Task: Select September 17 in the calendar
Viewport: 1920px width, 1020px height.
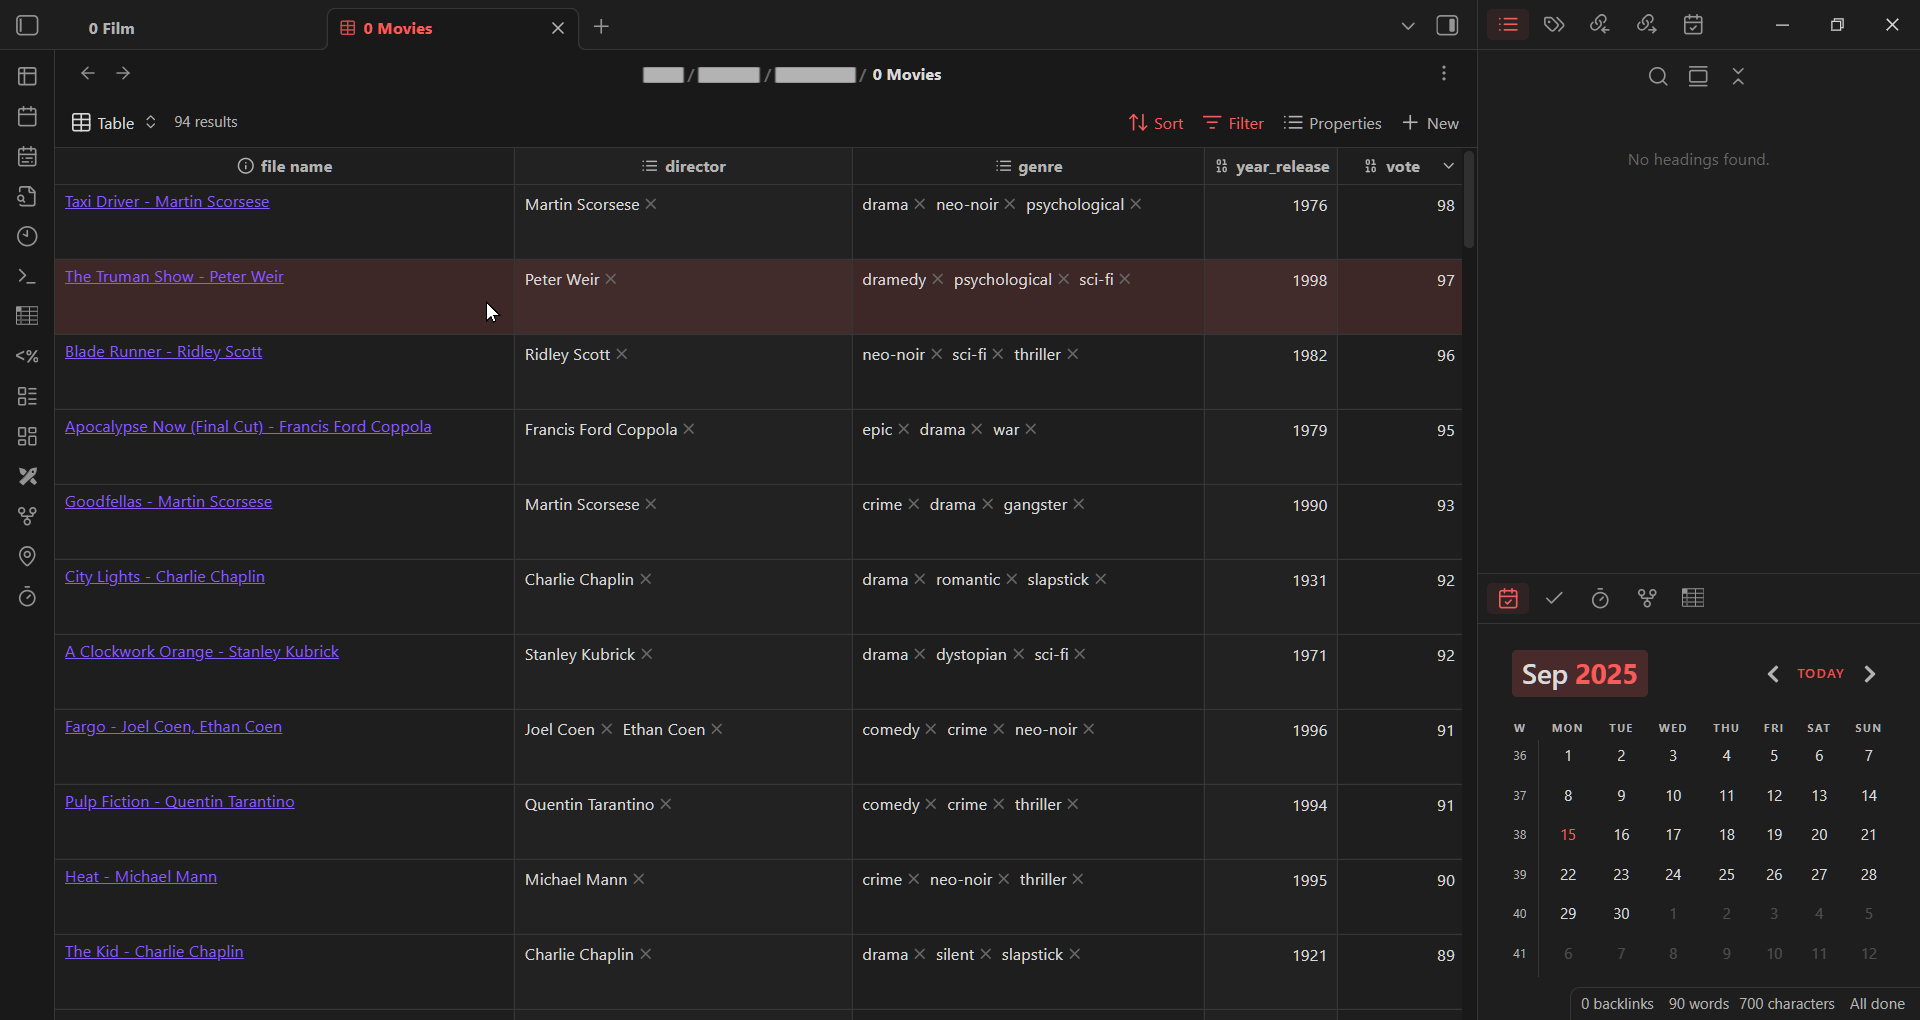Action: pyautogui.click(x=1672, y=835)
